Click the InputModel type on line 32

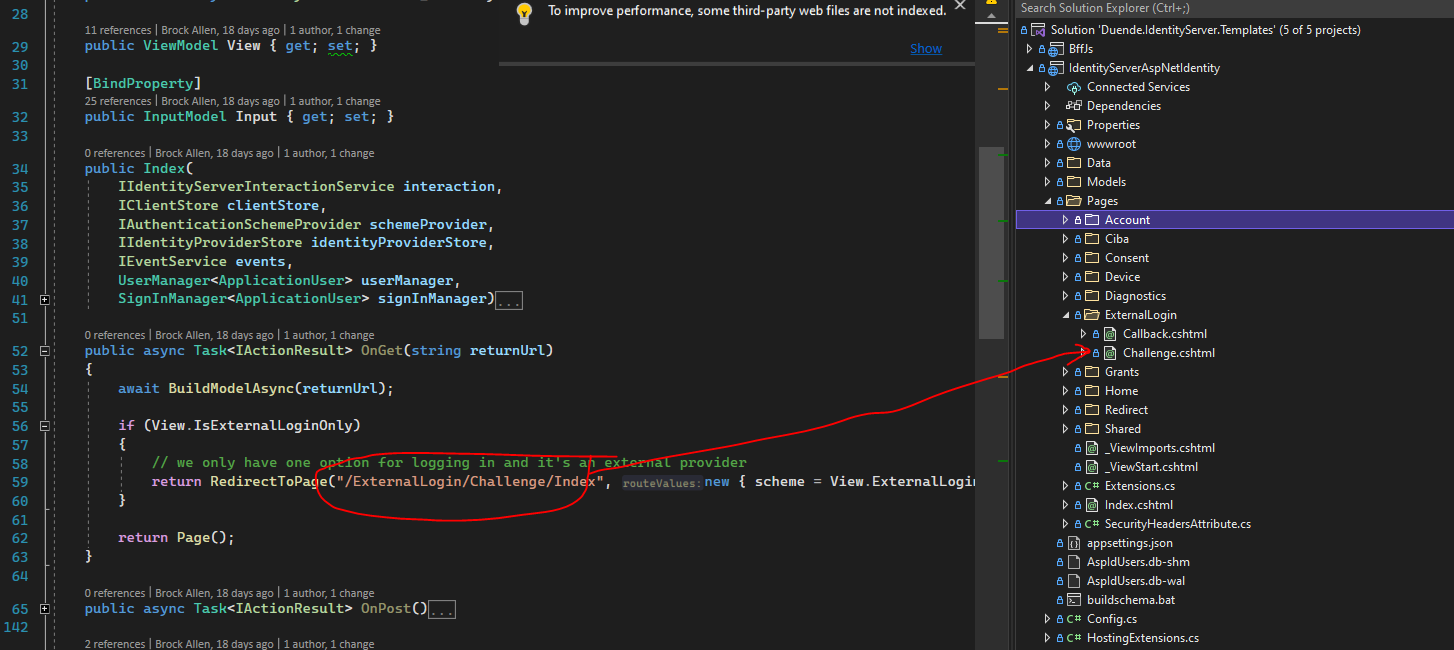point(185,117)
